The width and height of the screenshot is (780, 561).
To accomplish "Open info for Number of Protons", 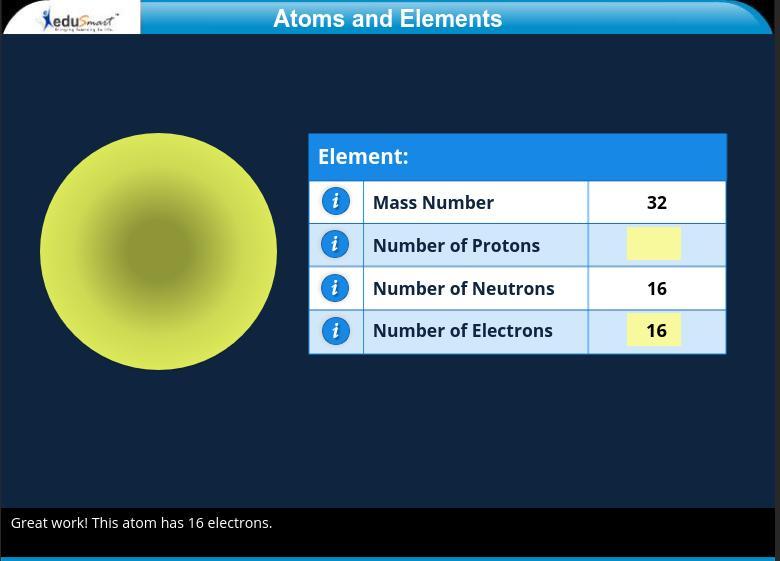I will click(335, 244).
